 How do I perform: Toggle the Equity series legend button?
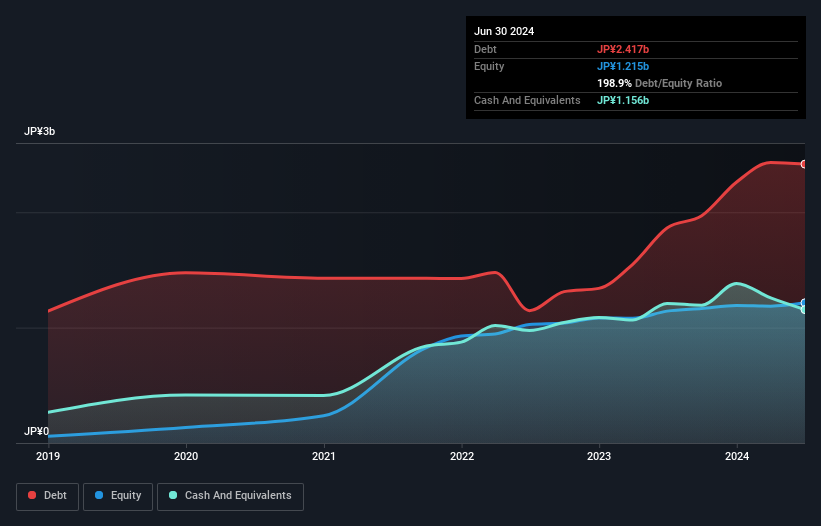click(x=118, y=496)
